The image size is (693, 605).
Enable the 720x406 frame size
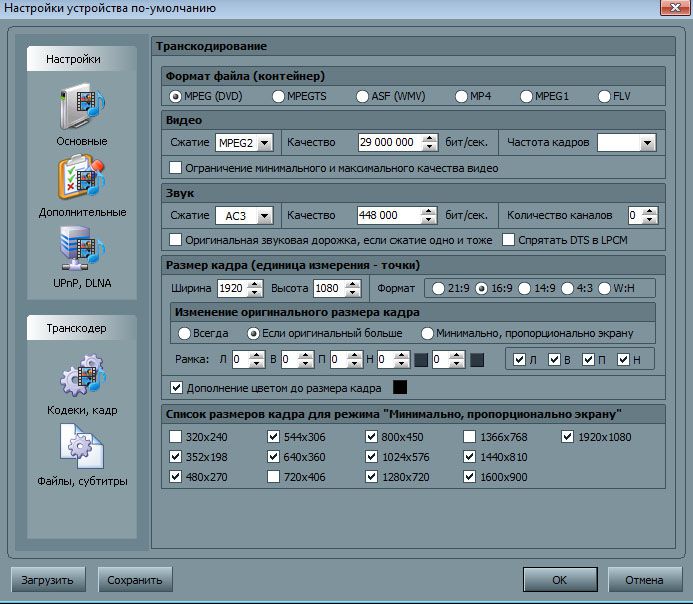click(274, 477)
